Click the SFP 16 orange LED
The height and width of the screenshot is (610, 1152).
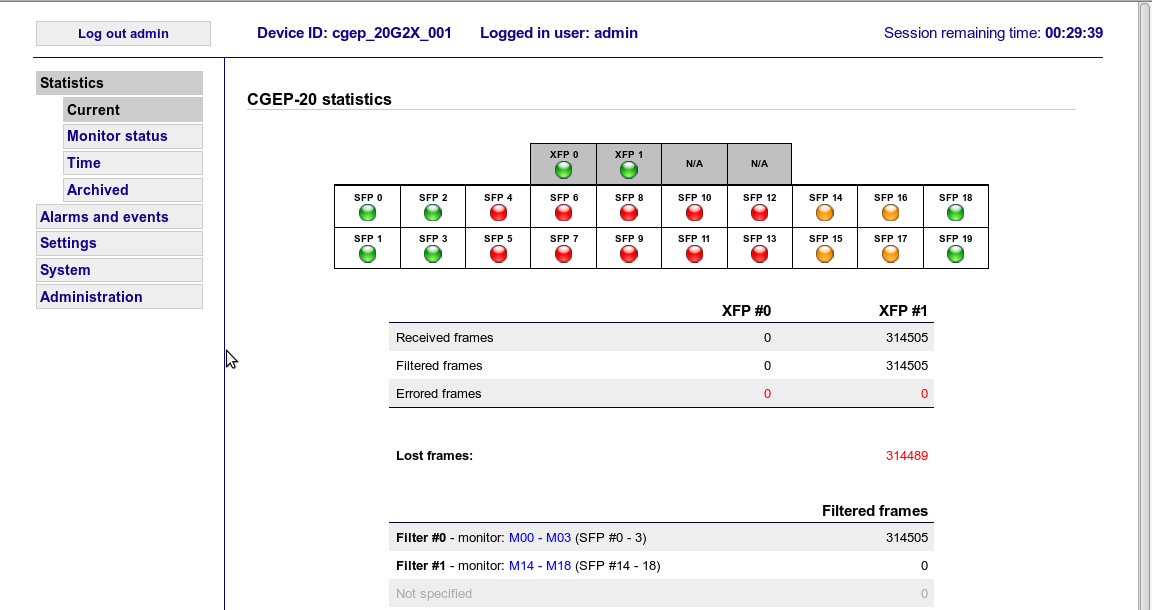point(889,212)
